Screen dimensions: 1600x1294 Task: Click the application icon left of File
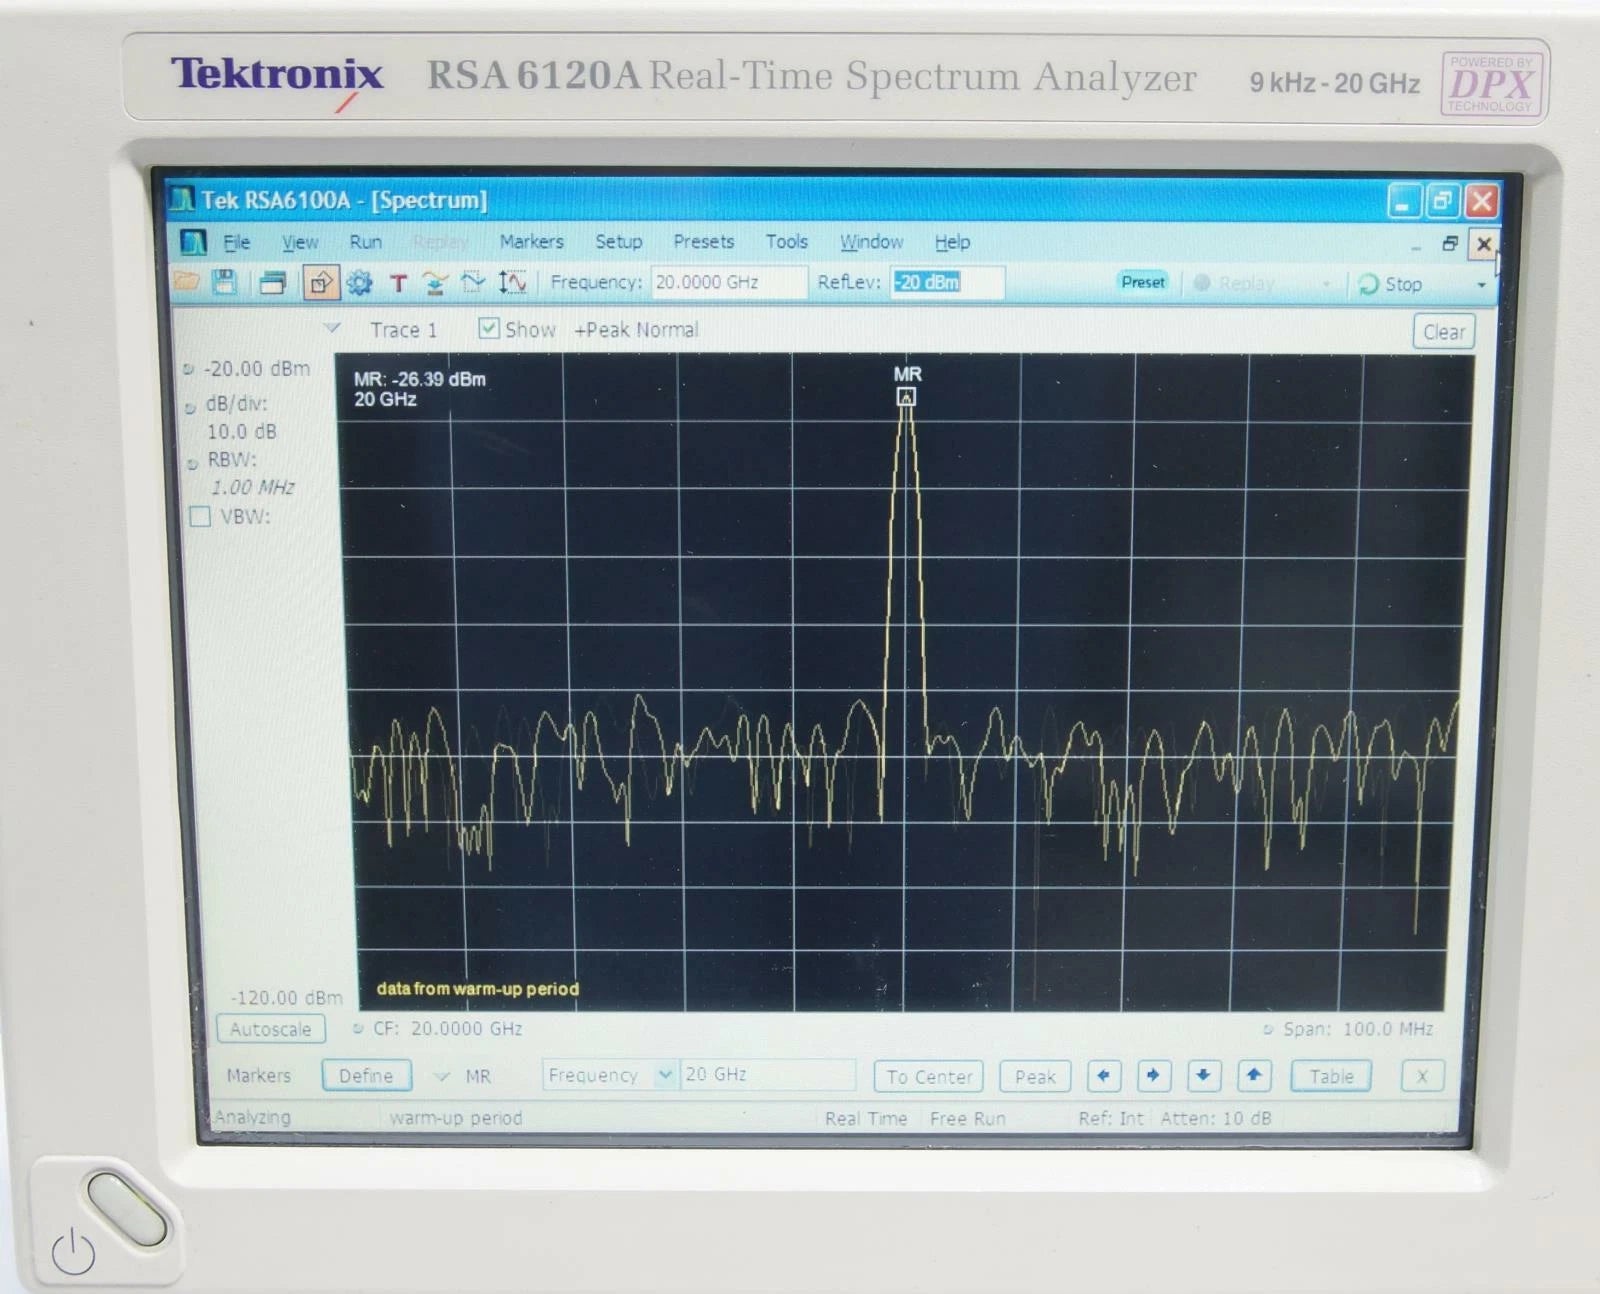click(192, 241)
